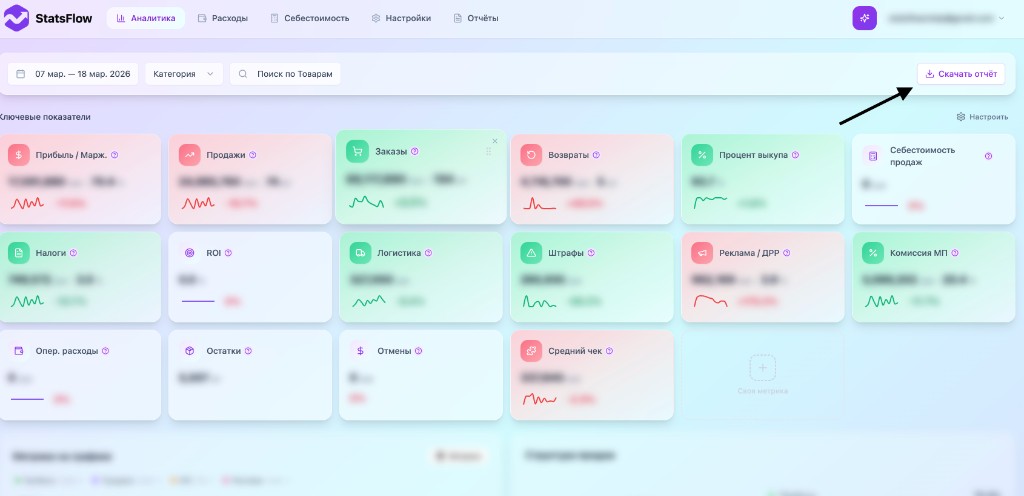Click the ROI card icon
Screen dimensions: 1024x496
point(190,253)
